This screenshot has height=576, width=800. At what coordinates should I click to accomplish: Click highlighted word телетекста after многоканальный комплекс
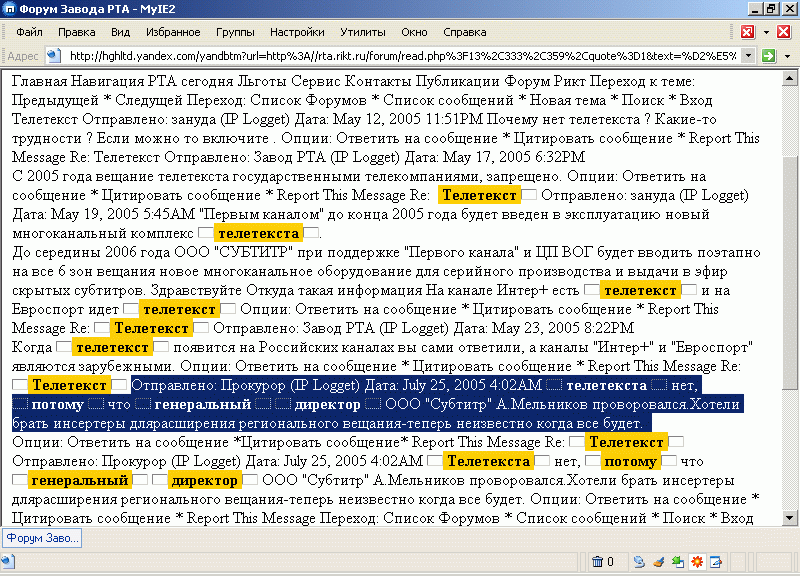coord(258,233)
